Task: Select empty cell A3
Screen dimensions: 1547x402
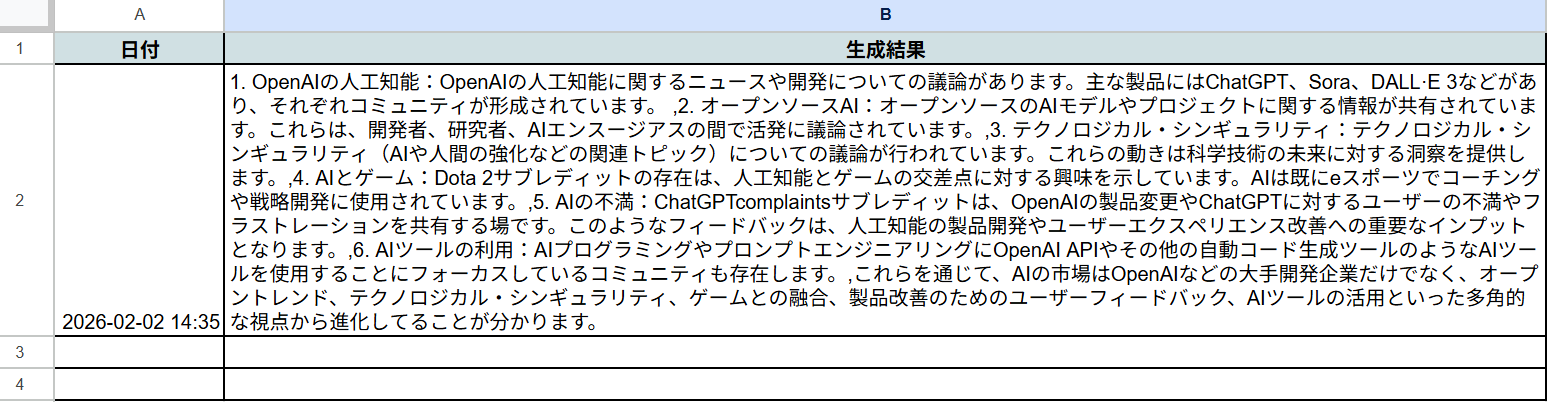Action: (139, 352)
